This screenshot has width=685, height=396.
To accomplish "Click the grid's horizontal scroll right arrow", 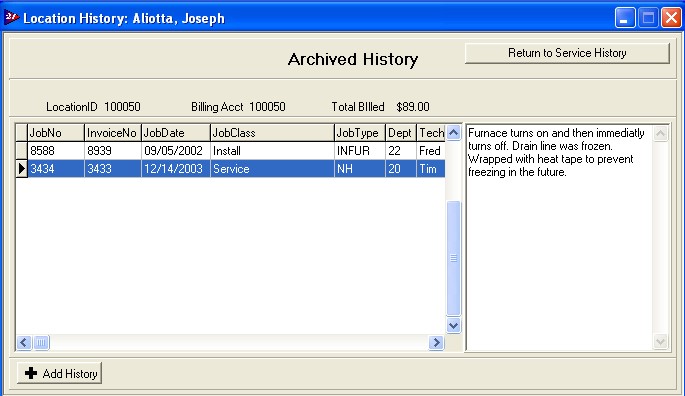I will point(436,342).
